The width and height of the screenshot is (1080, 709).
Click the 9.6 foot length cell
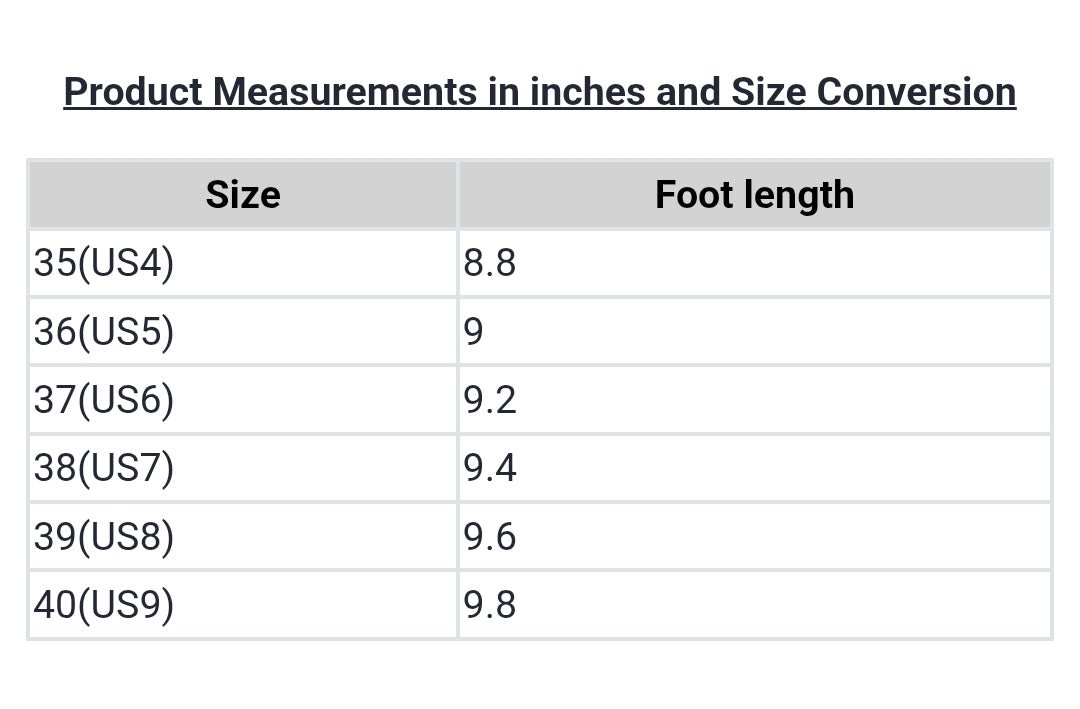click(x=490, y=537)
